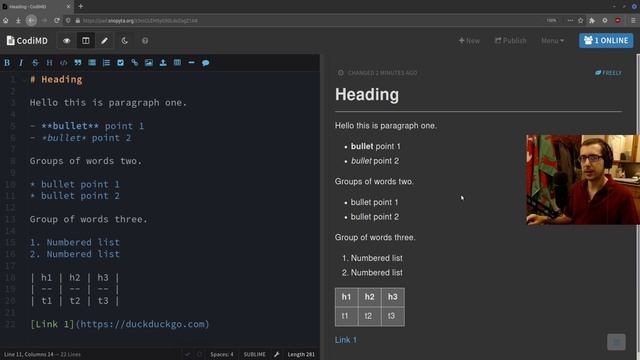Change the SUBLIME keymap mode

pyautogui.click(x=254, y=354)
